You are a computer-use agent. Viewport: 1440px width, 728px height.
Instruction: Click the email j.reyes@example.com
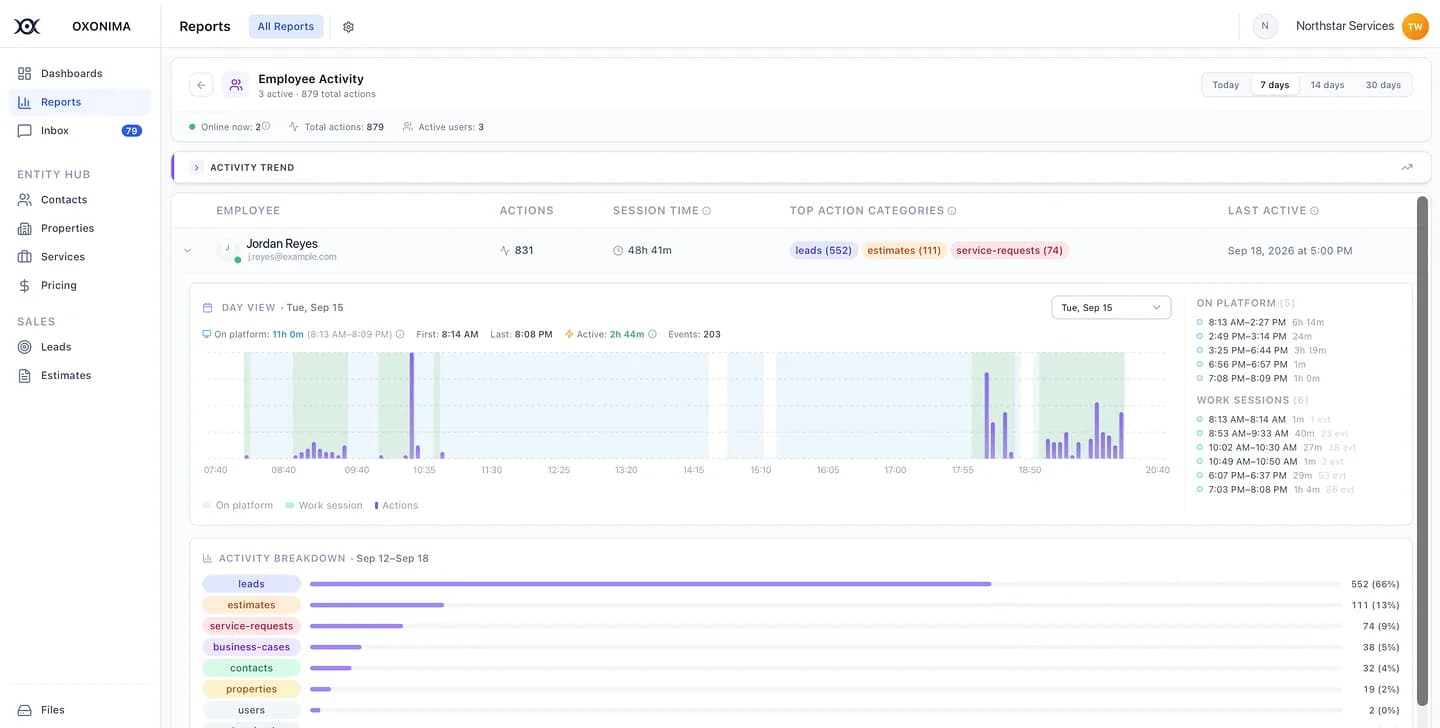point(292,257)
